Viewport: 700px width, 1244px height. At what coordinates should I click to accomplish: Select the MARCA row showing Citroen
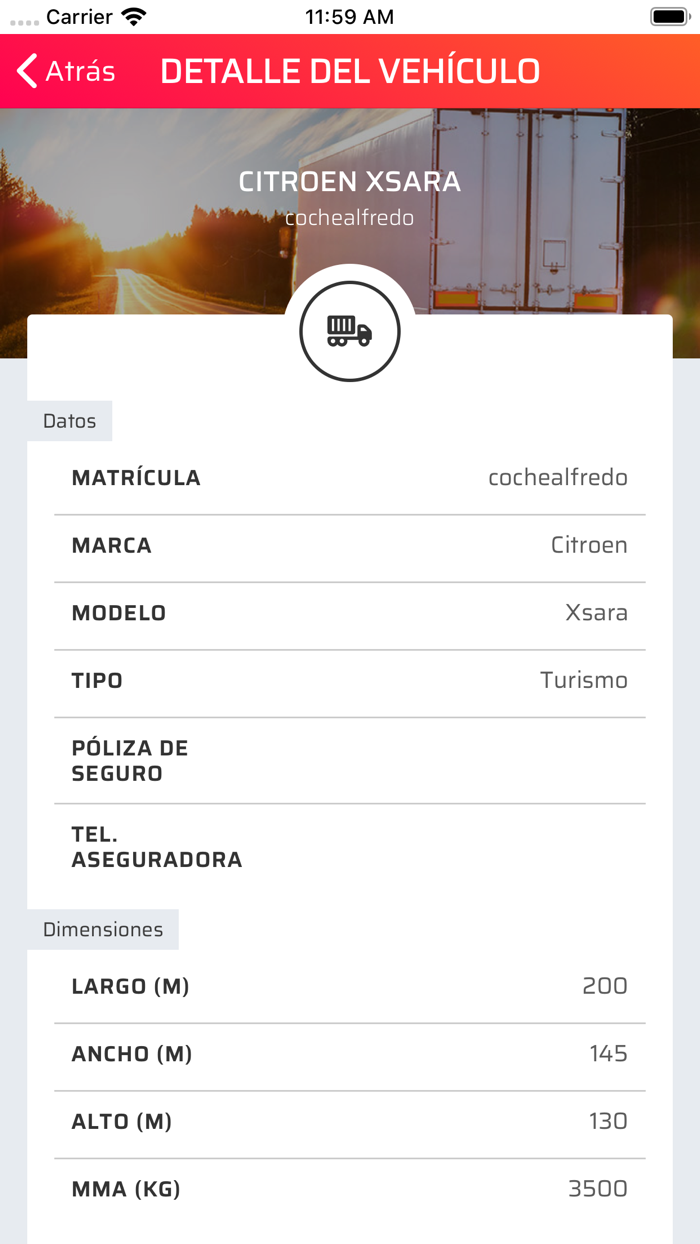(x=350, y=546)
